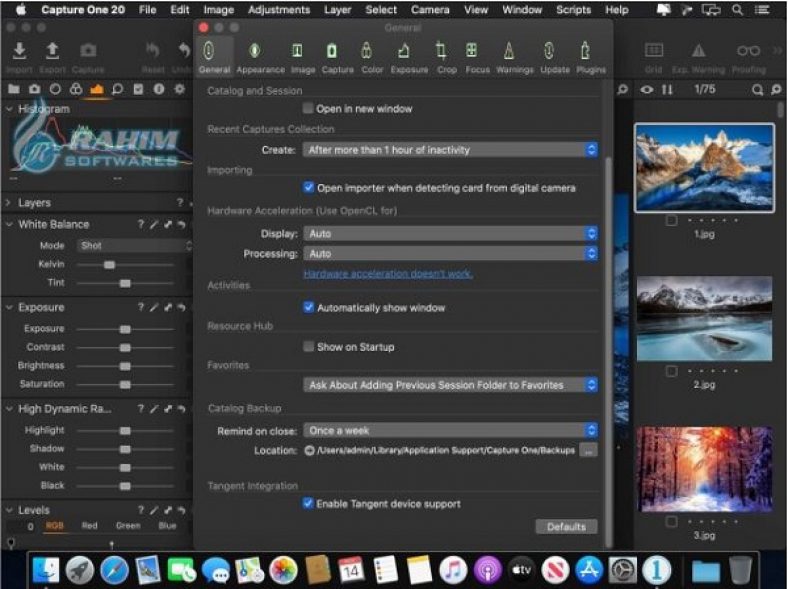Viewport: 788px width, 589px height.
Task: Uncheck Automatically show window
Action: click(x=309, y=308)
